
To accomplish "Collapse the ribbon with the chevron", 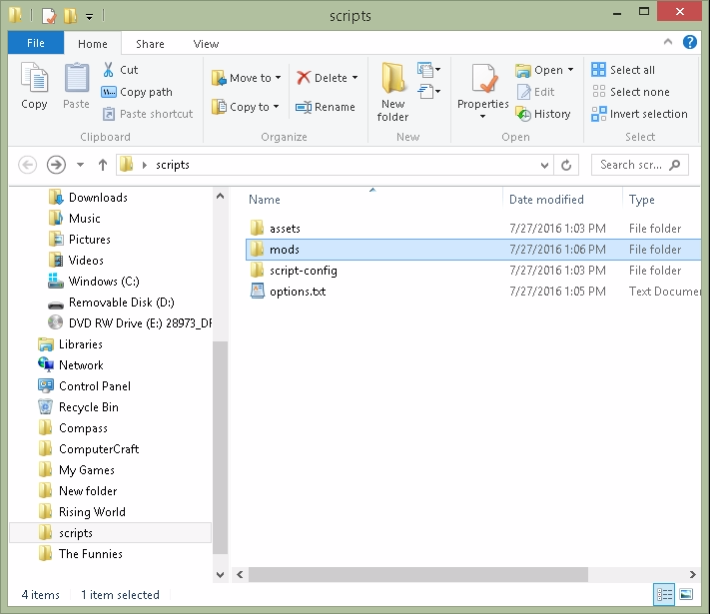I will click(671, 43).
